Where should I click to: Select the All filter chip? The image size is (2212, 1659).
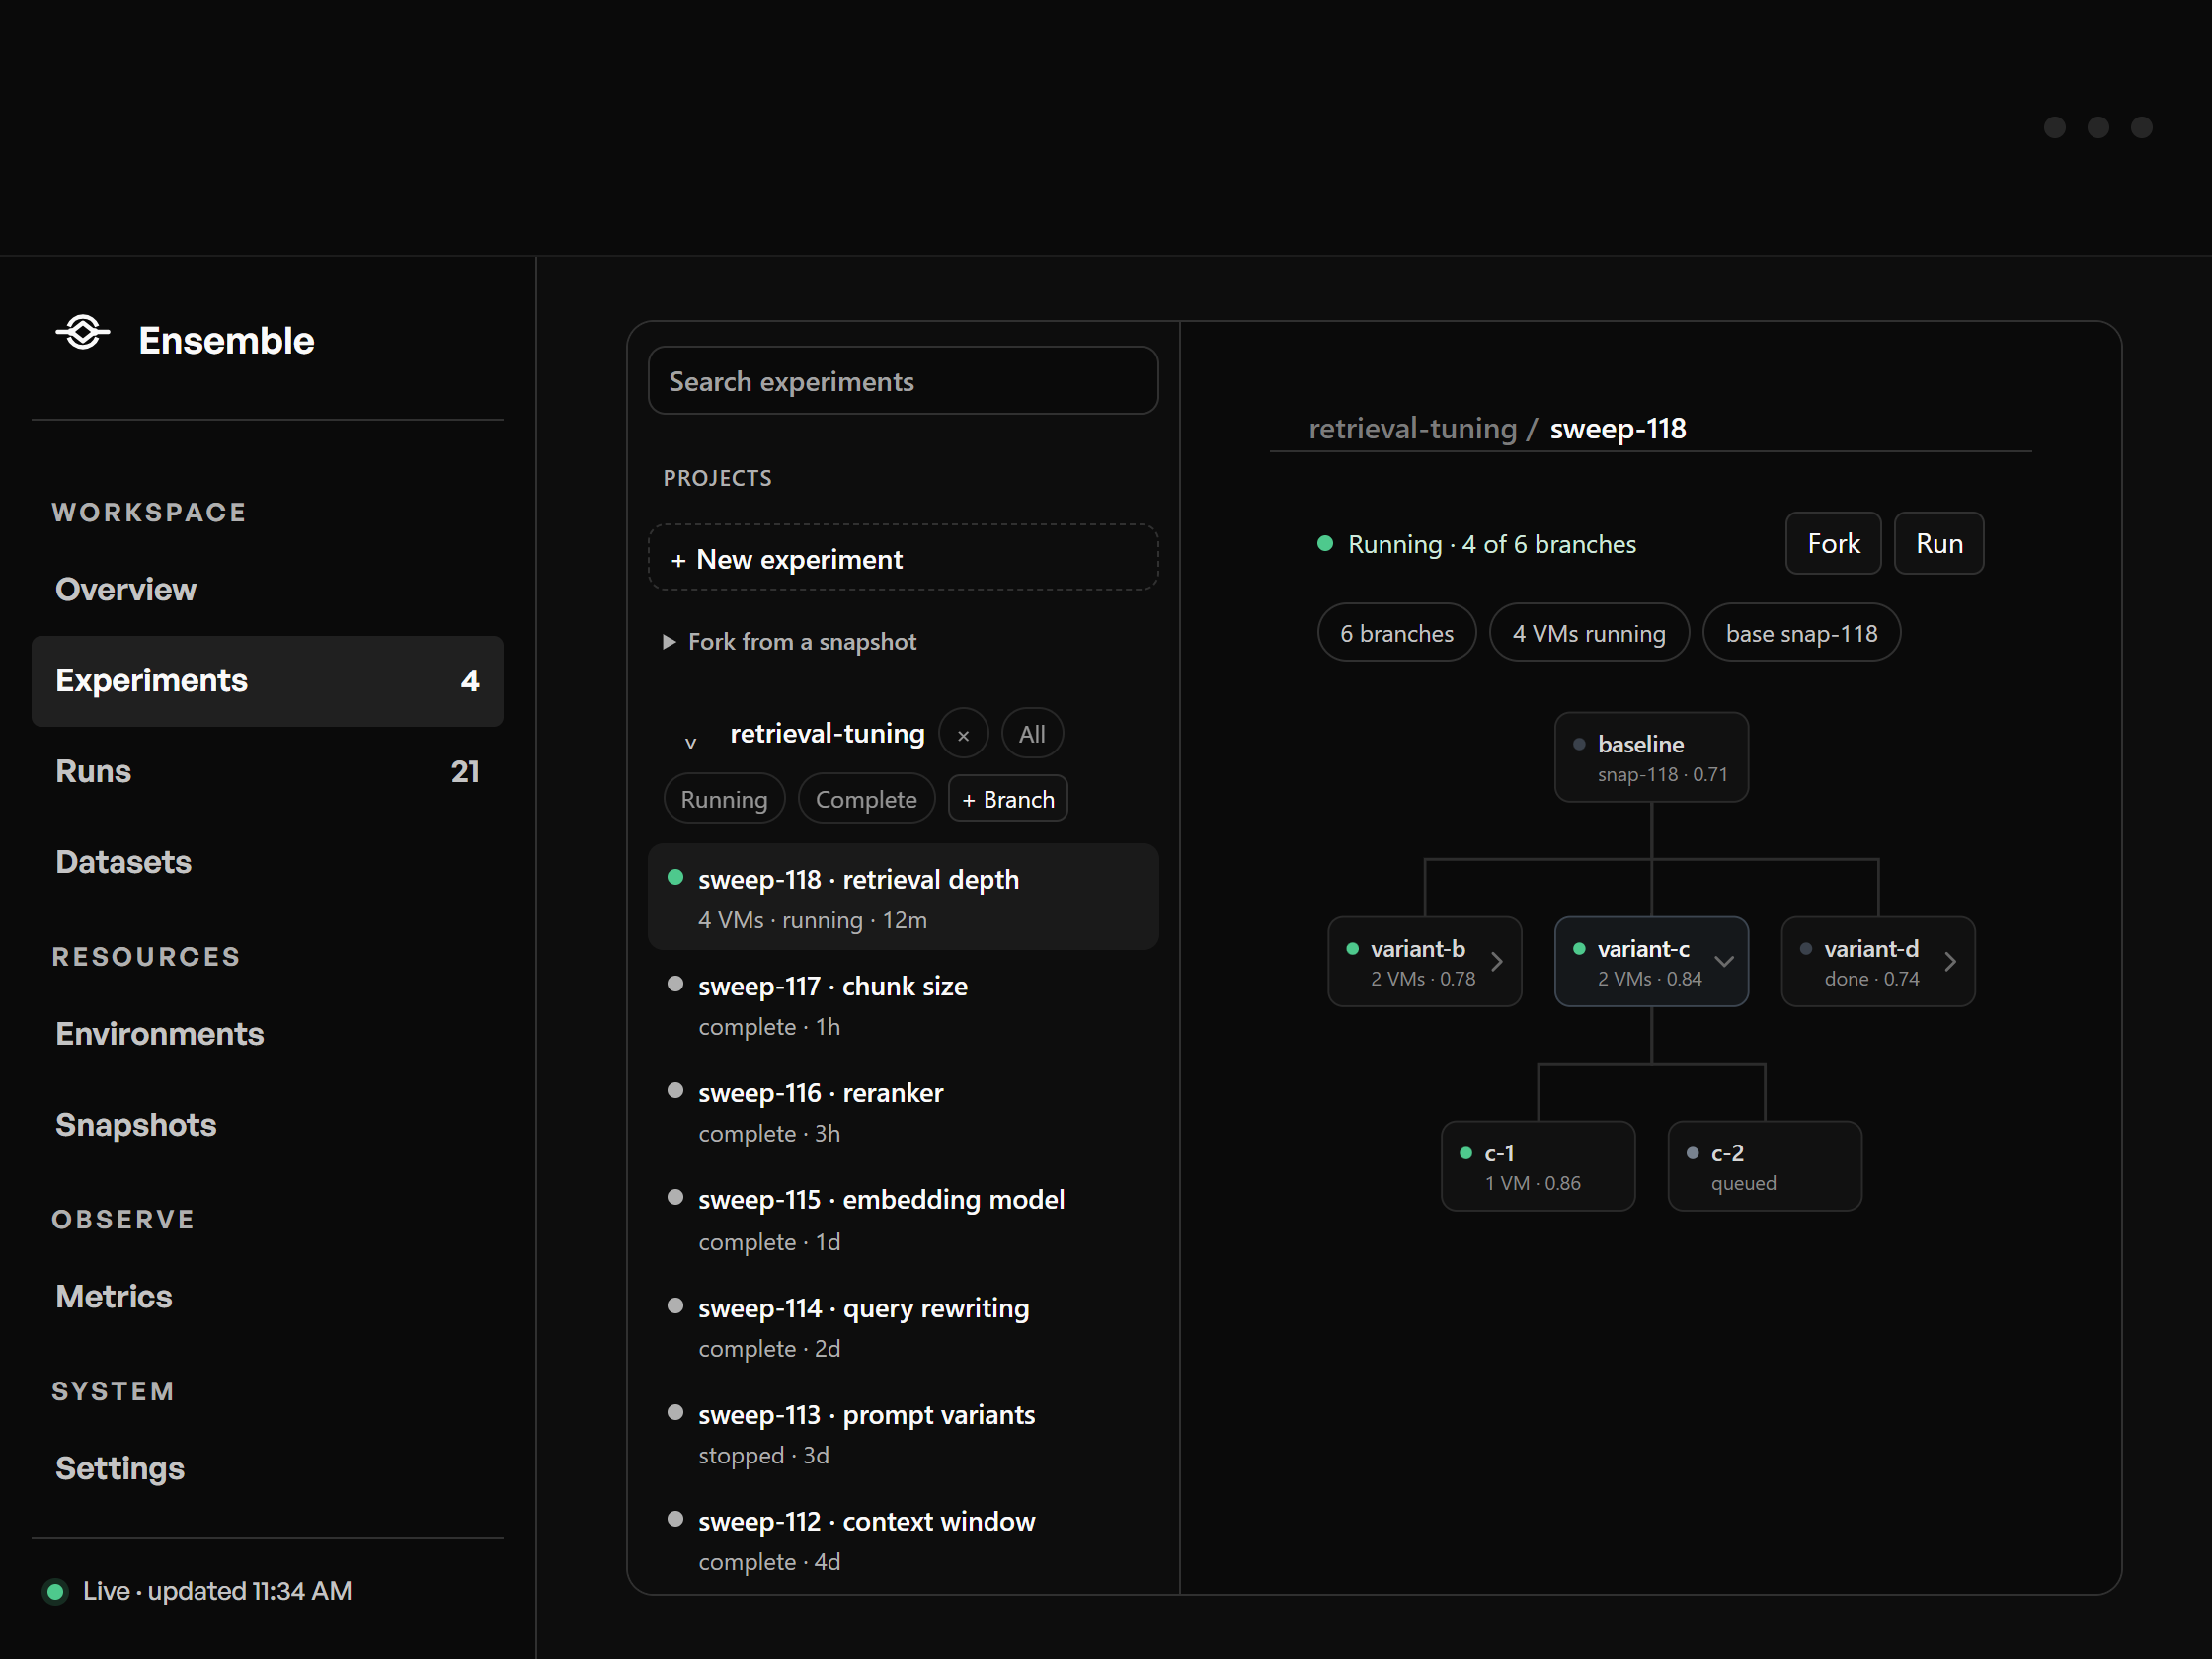pyautogui.click(x=1032, y=735)
